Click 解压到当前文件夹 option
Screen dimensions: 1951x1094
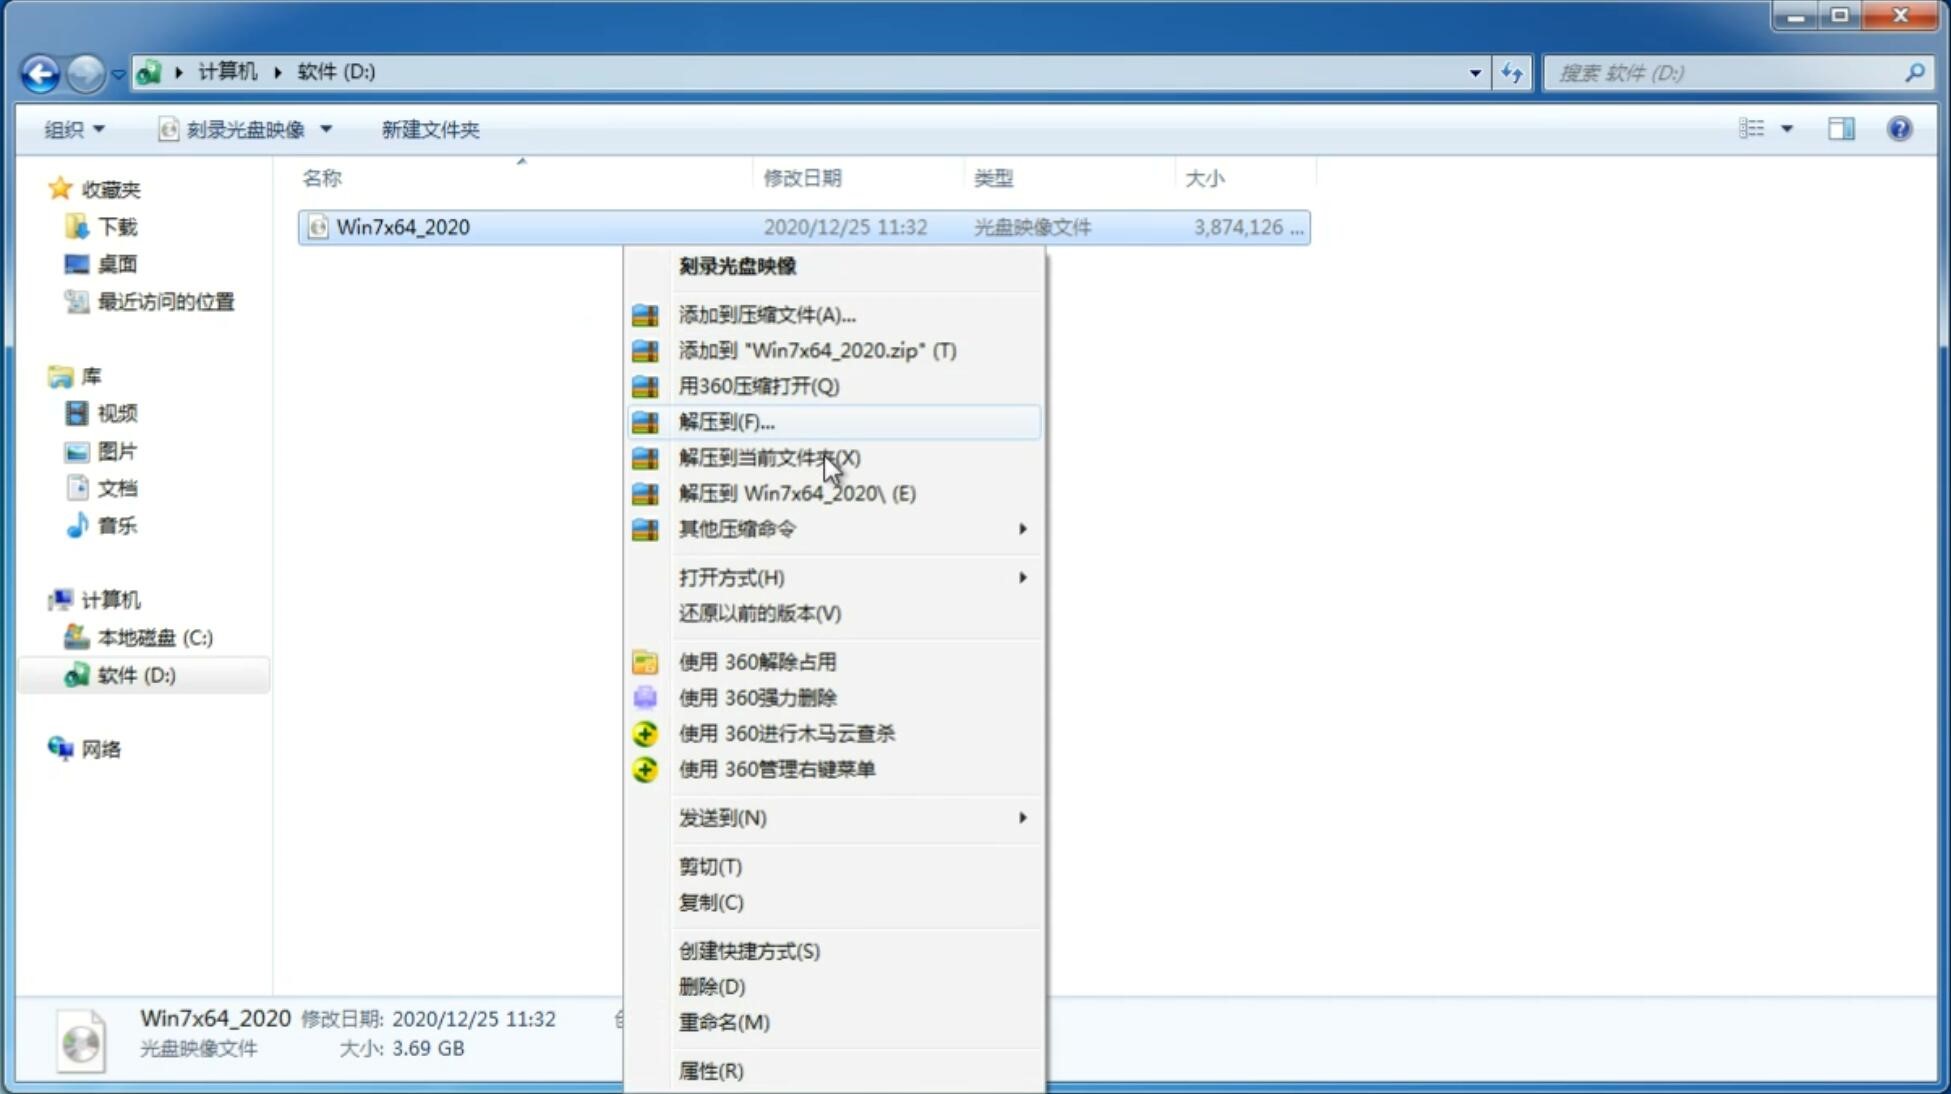(x=769, y=457)
